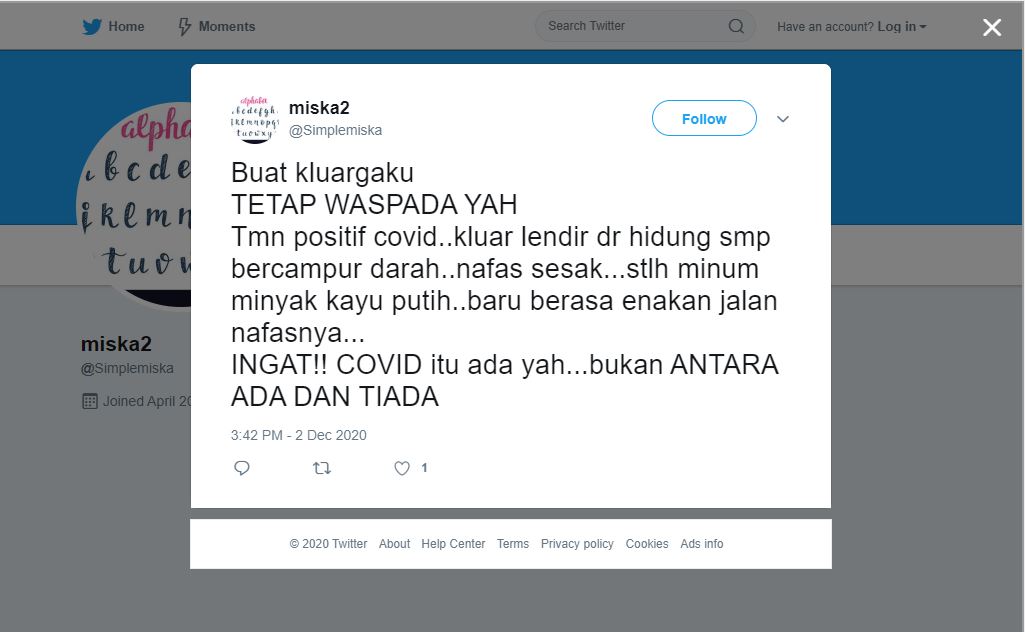Click the Twitter bird Home icon

coord(92,27)
